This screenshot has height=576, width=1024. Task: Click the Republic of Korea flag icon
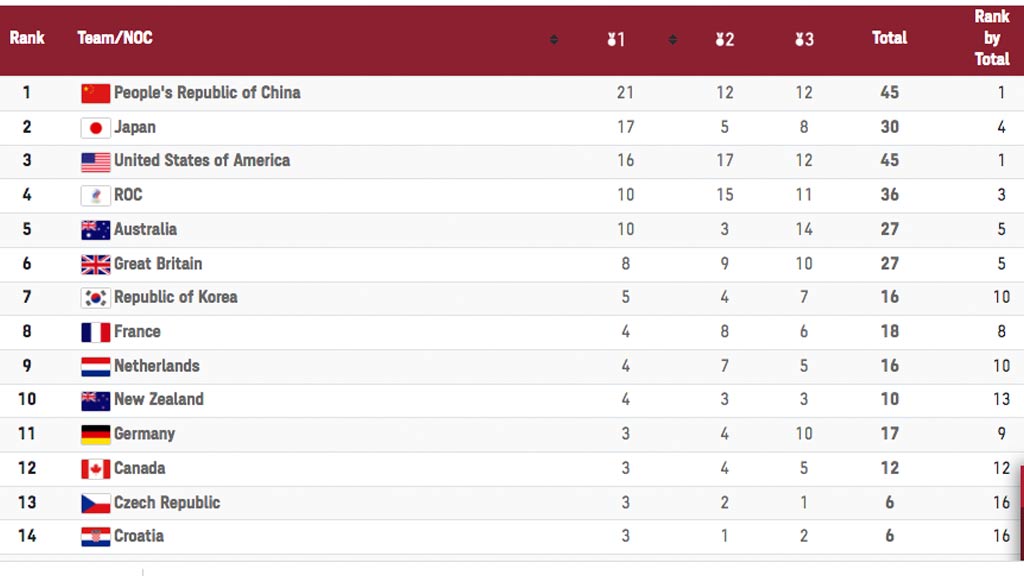pos(95,298)
